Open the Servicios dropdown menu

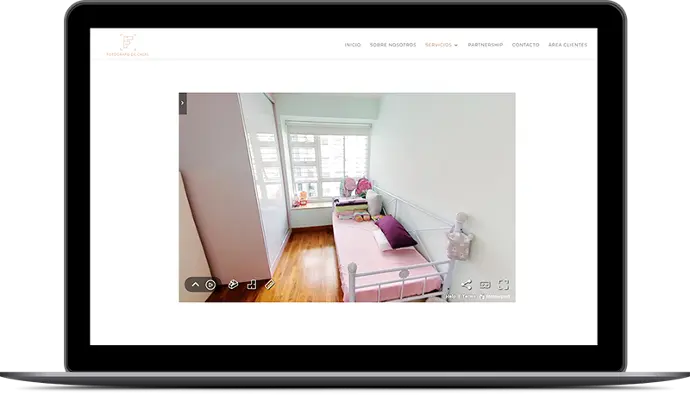[x=441, y=45]
